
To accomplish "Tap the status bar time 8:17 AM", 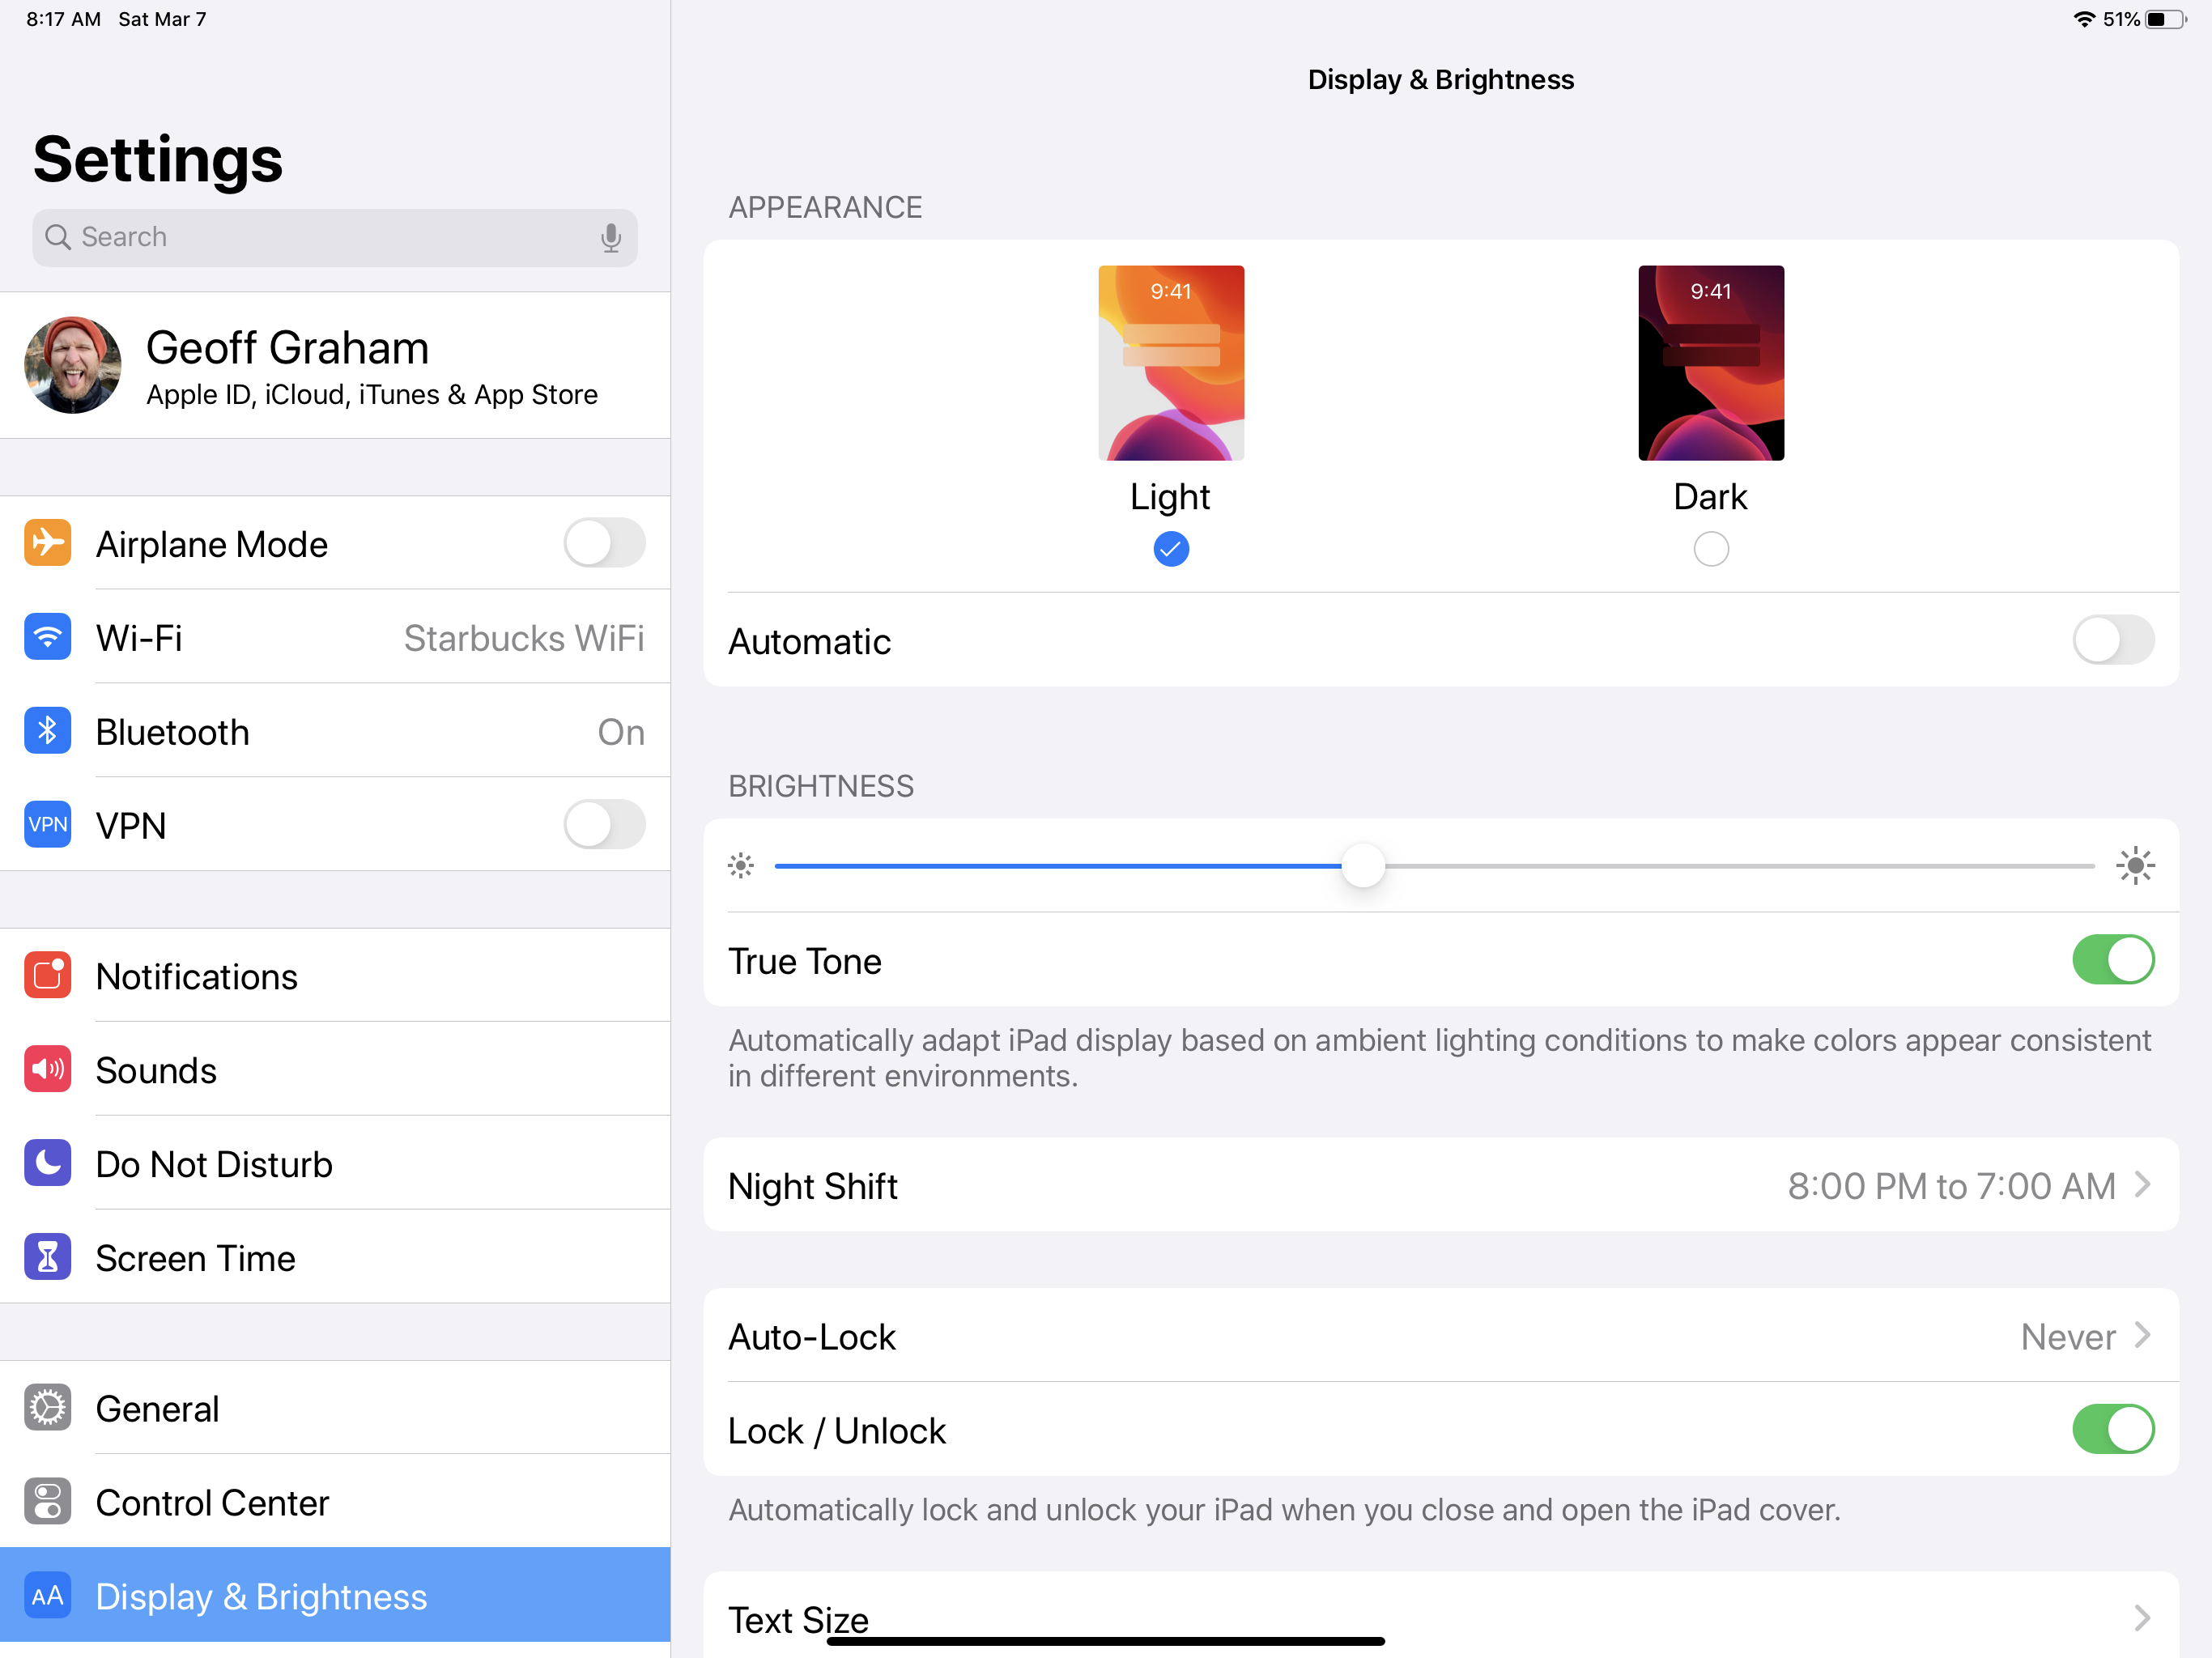I will click(63, 19).
